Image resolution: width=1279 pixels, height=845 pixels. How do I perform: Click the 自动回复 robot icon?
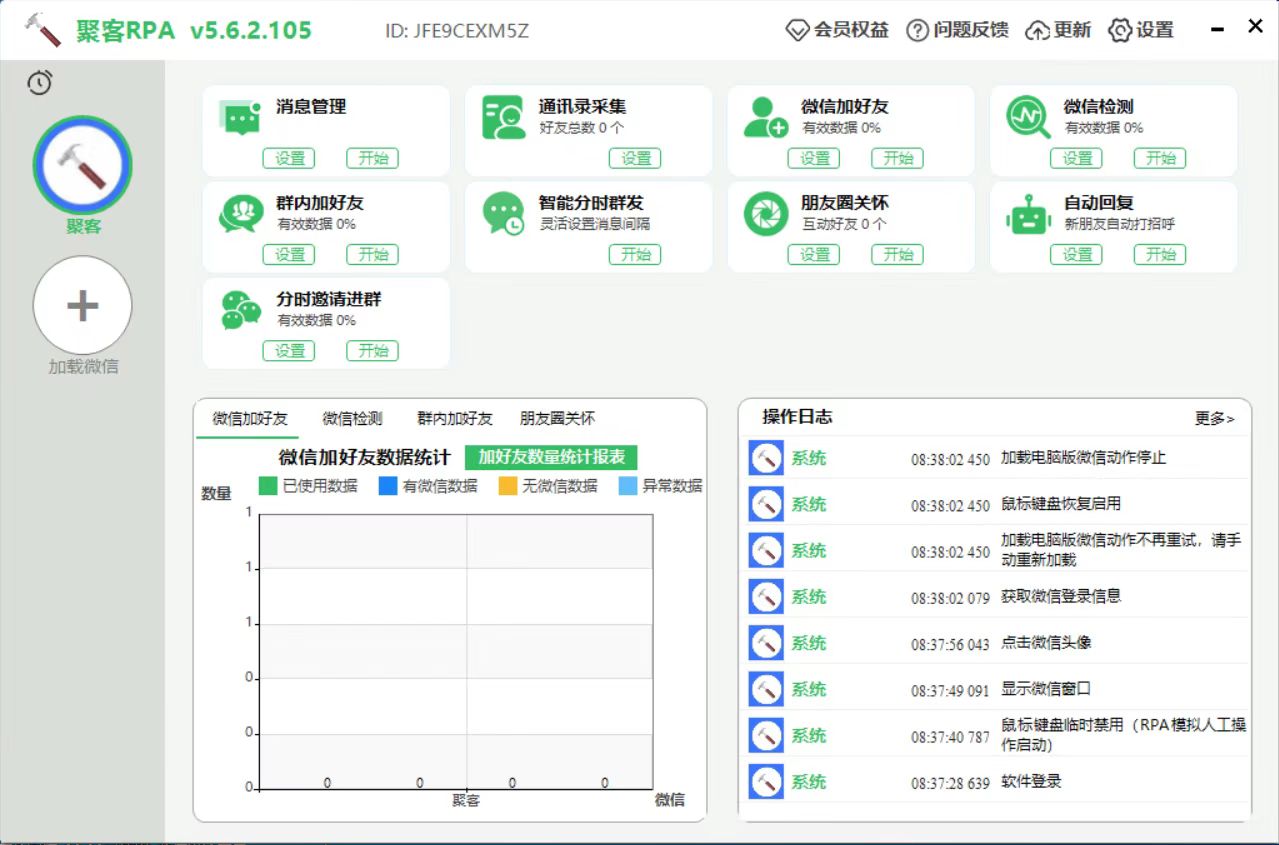pos(1028,213)
